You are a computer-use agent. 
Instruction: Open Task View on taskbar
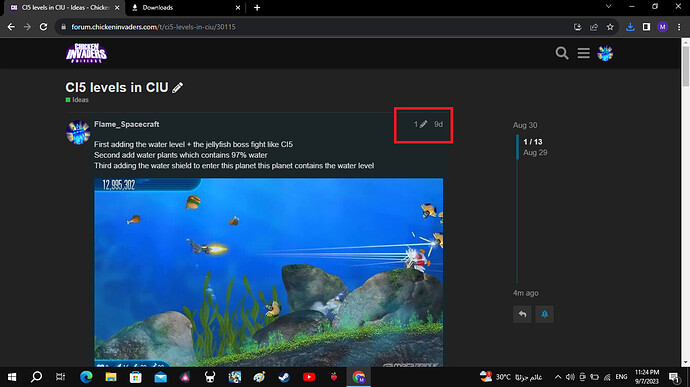[60, 377]
